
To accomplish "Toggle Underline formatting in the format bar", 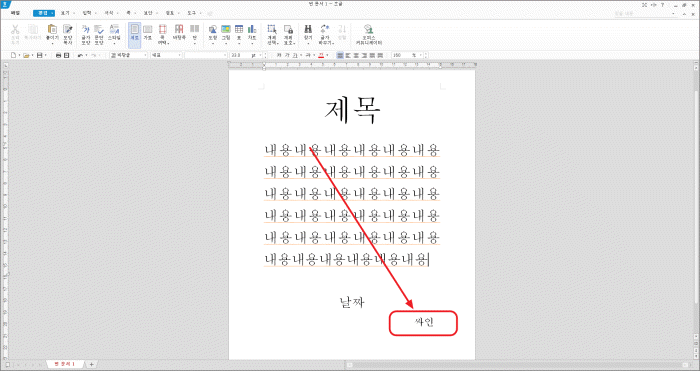I will point(295,55).
